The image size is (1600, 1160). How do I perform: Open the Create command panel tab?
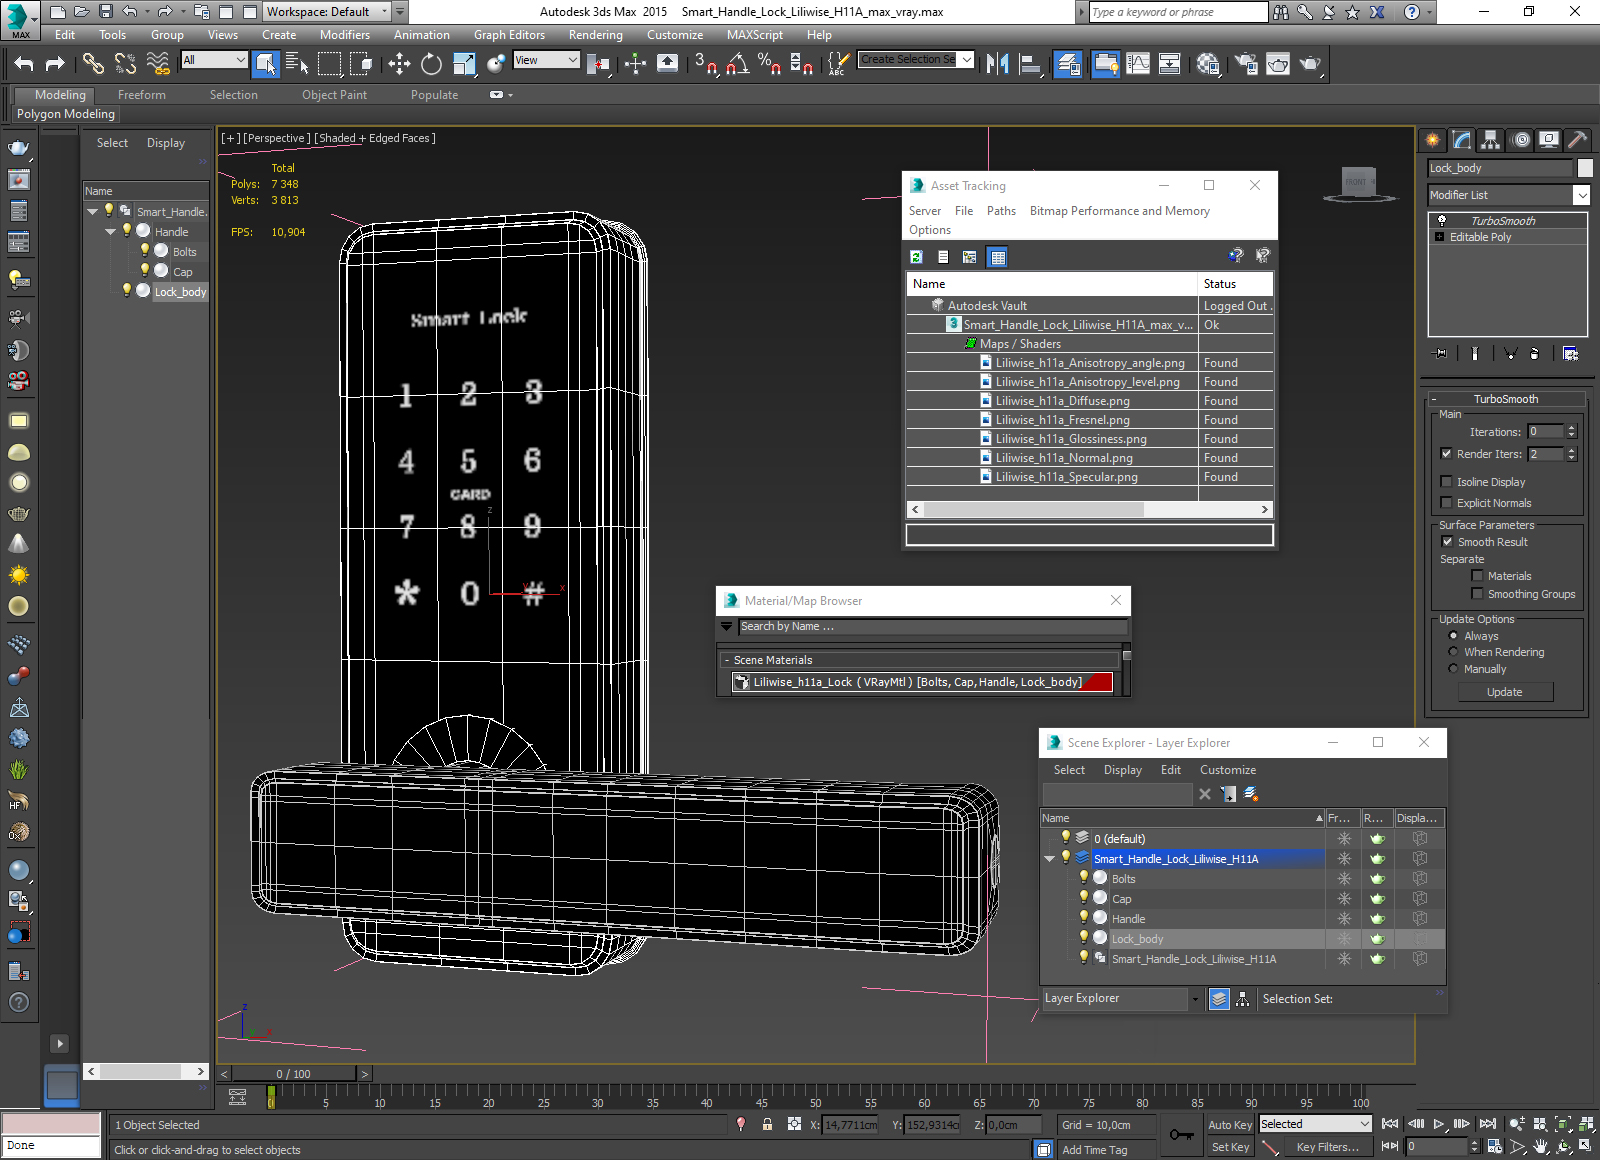click(x=1433, y=140)
